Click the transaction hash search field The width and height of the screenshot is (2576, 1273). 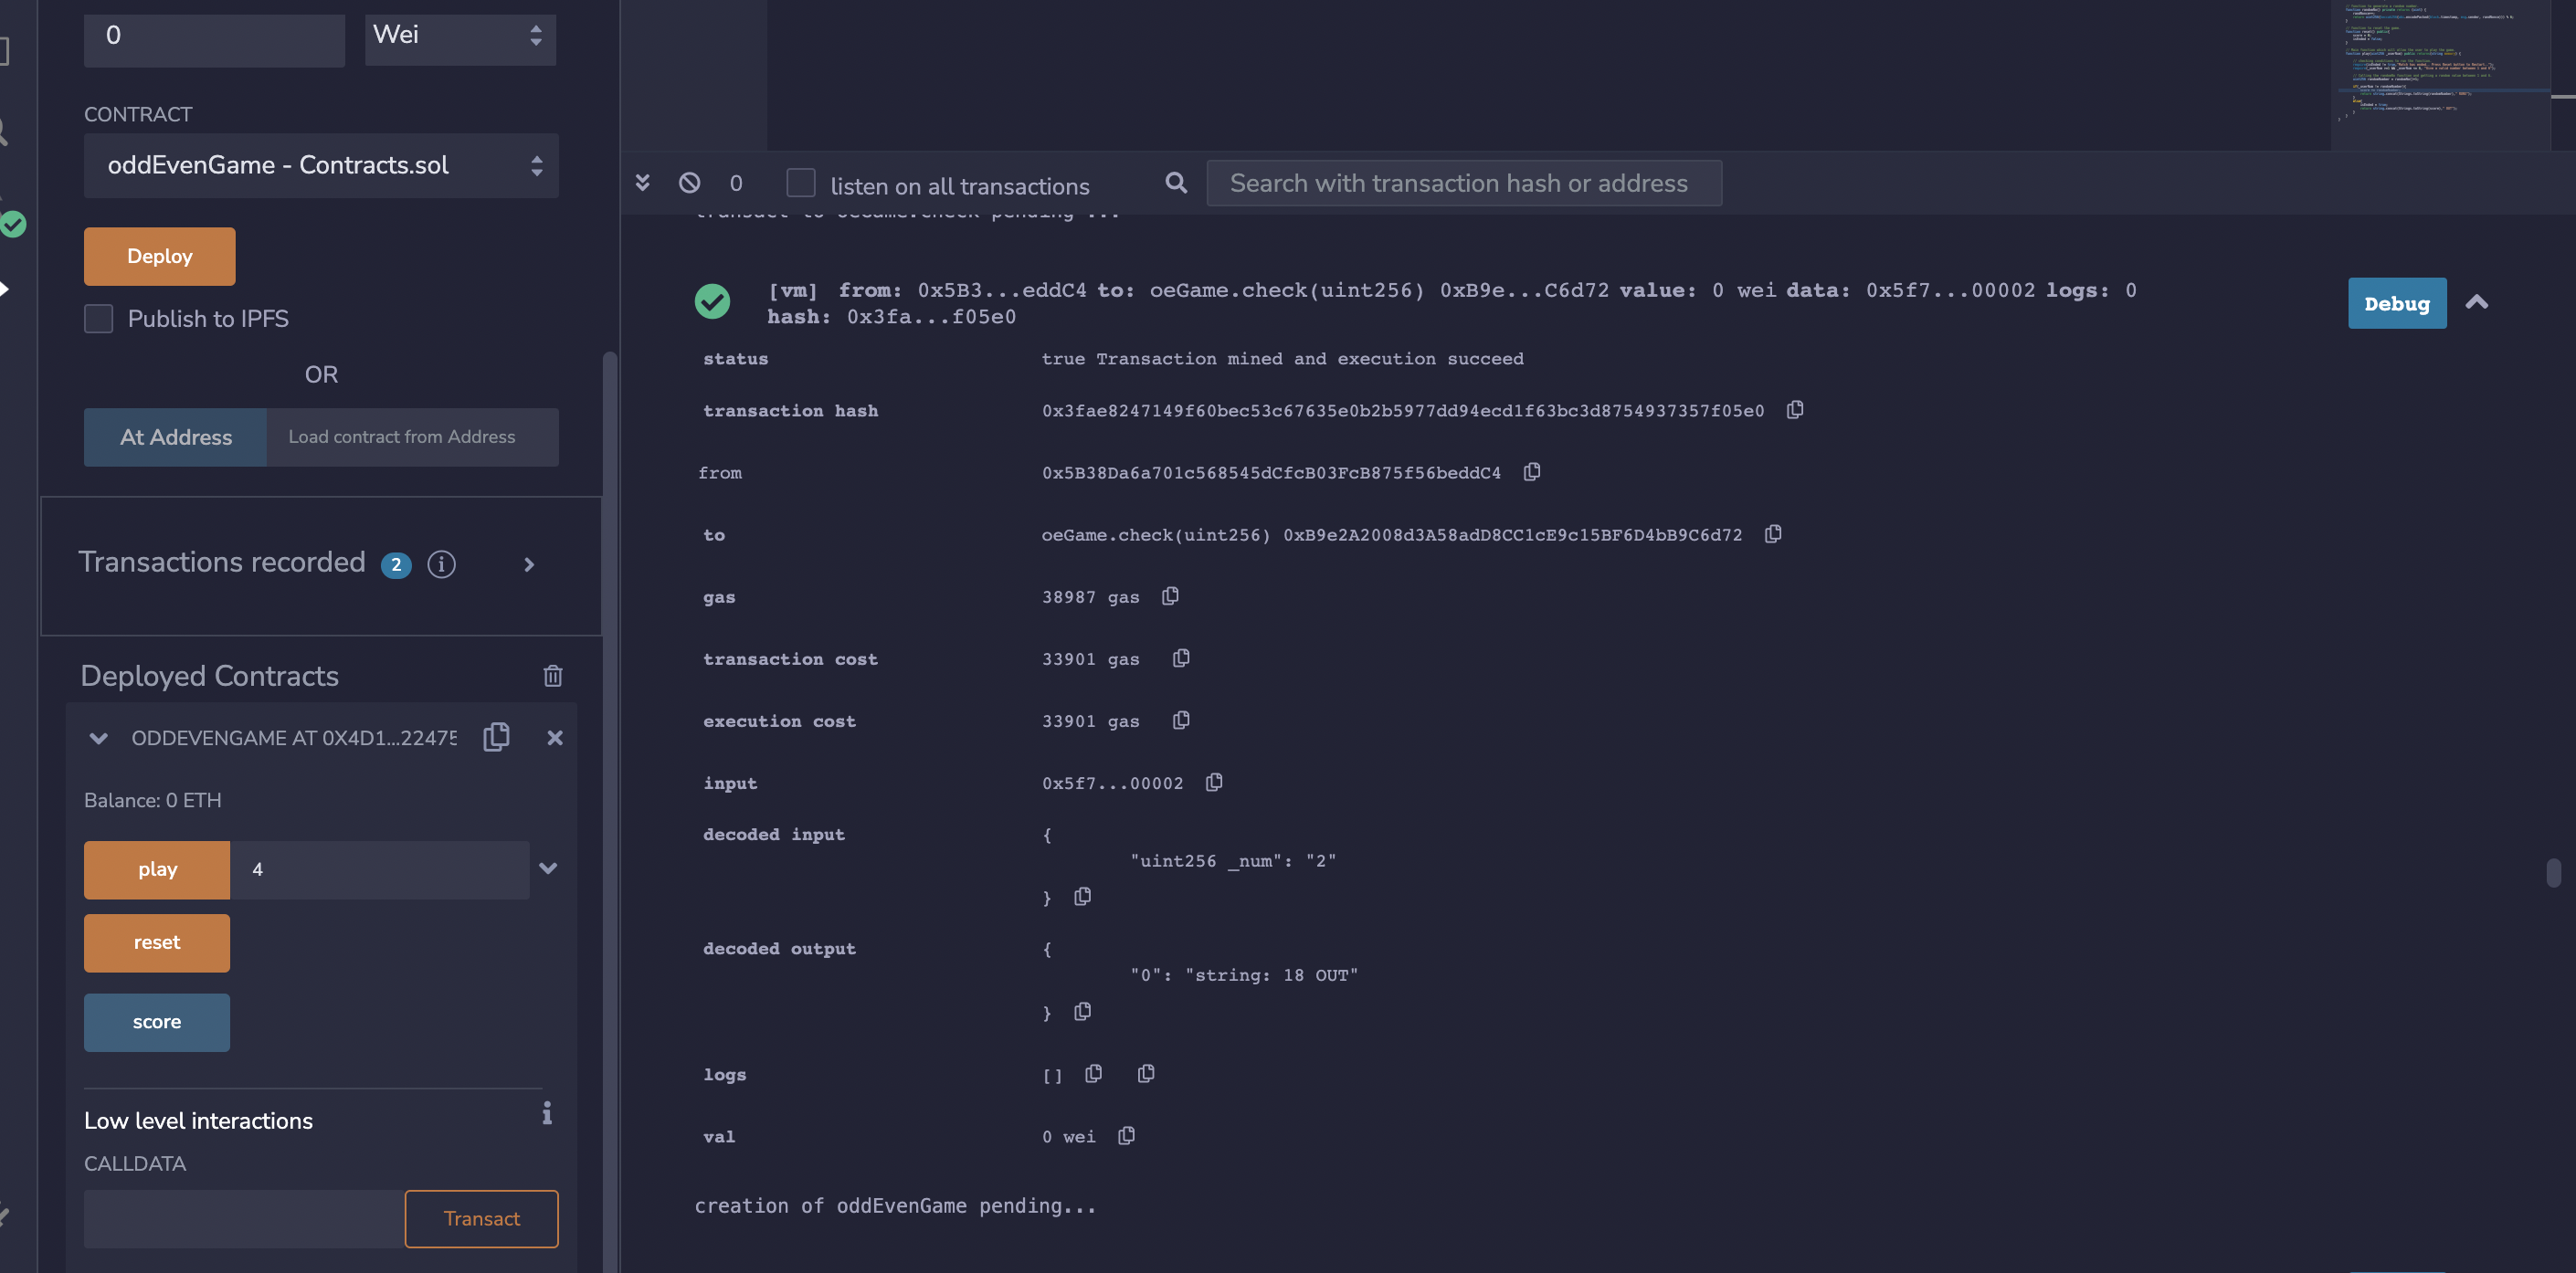1463,183
